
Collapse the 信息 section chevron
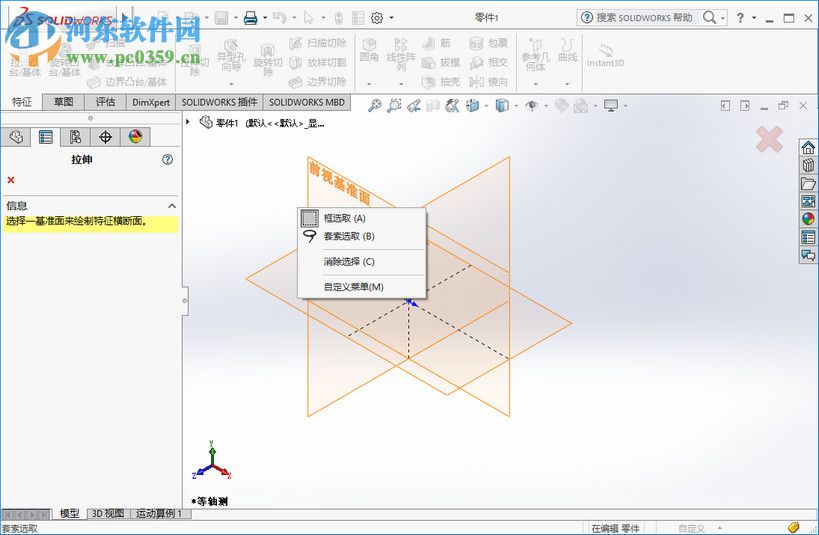click(171, 206)
